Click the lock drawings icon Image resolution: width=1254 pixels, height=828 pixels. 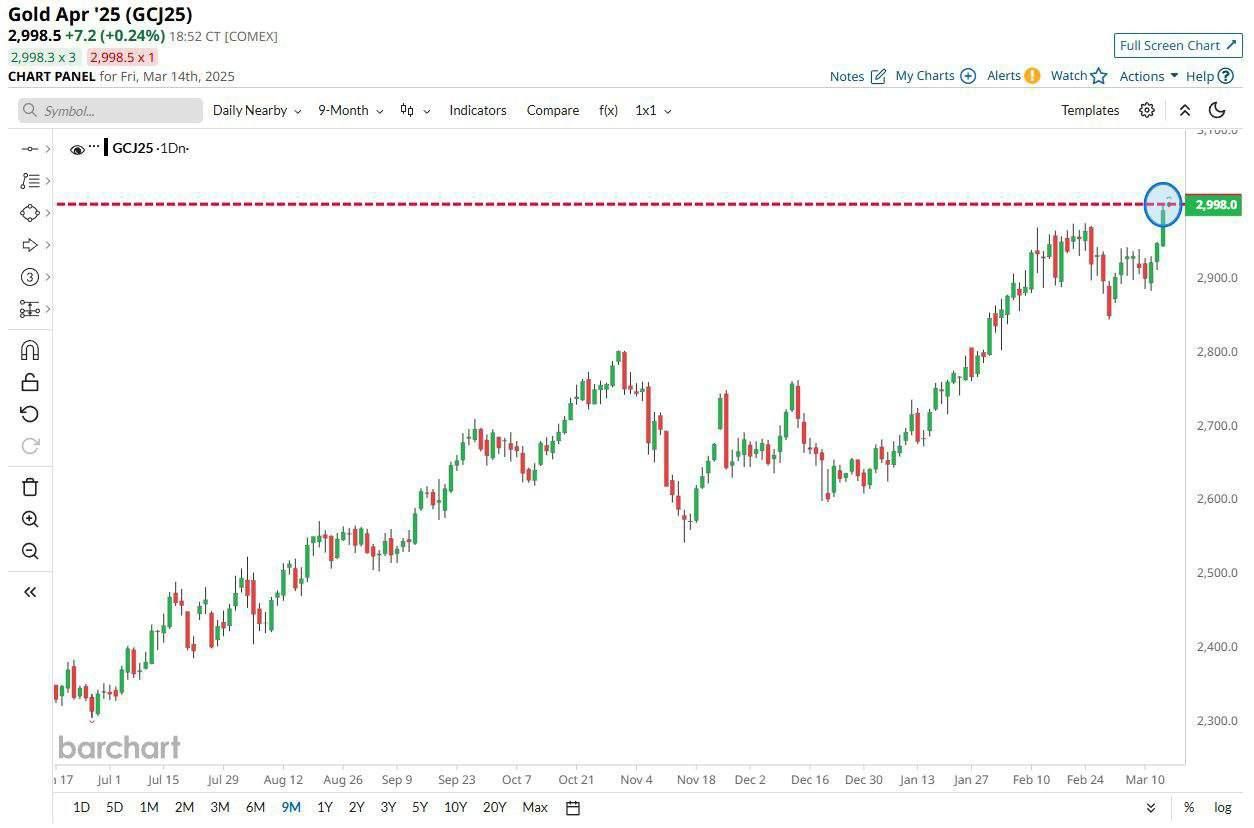tap(30, 382)
